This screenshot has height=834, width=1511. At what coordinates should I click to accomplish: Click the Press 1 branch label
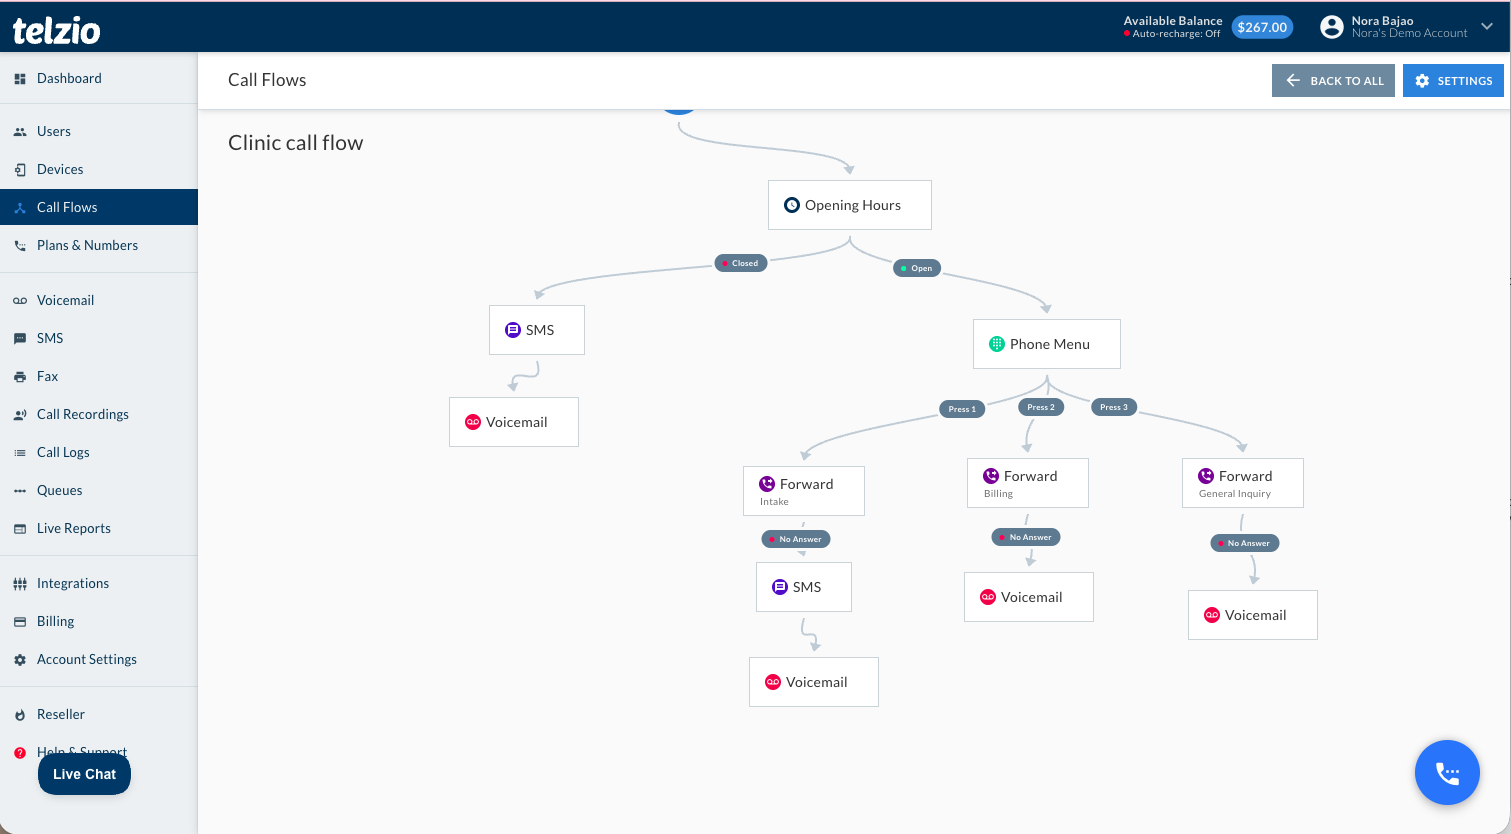(x=962, y=409)
